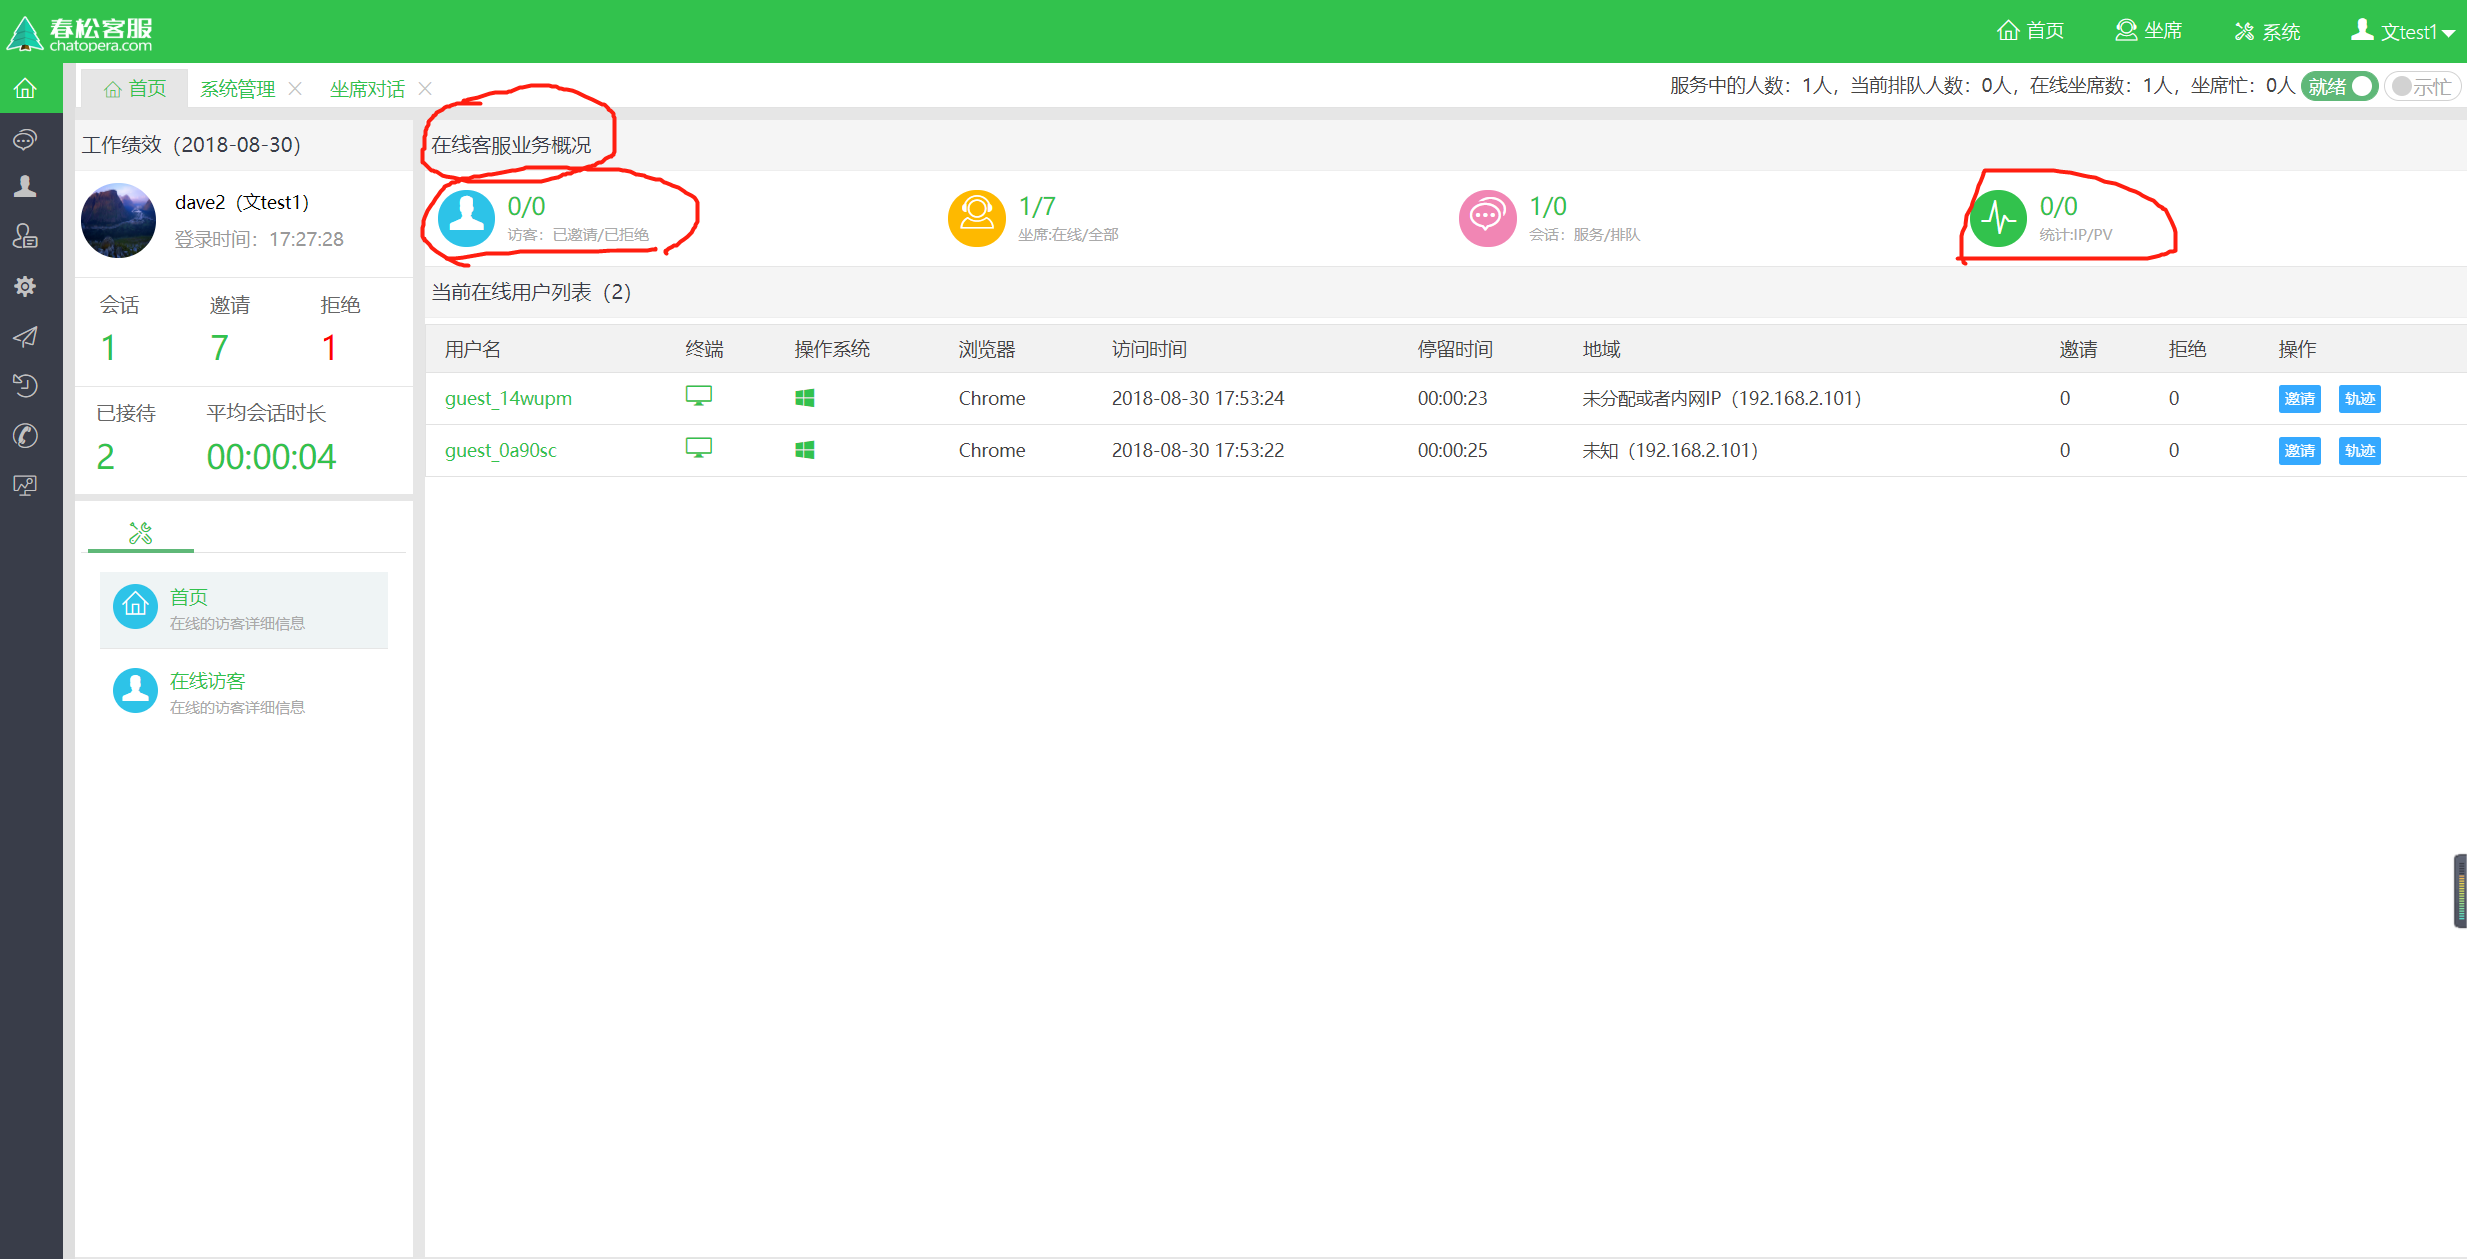2467x1259 pixels.
Task: Close the 坐席对话 tab
Action: (425, 88)
